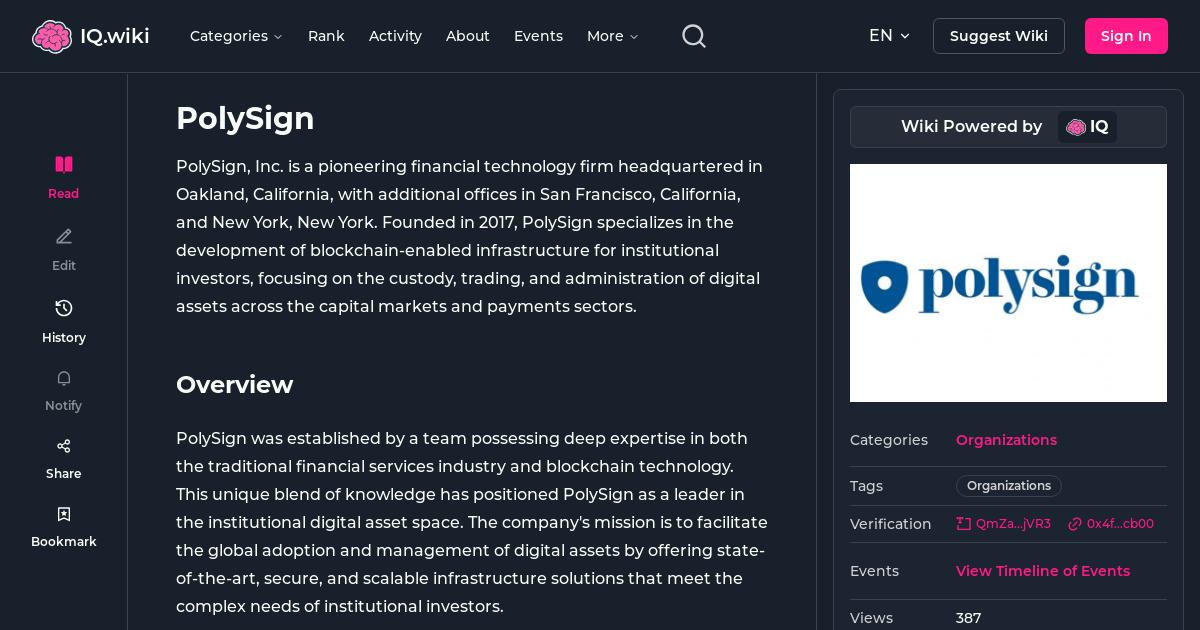Screen dimensions: 1200x630
Task: Open the Rank menu item
Action: [326, 36]
